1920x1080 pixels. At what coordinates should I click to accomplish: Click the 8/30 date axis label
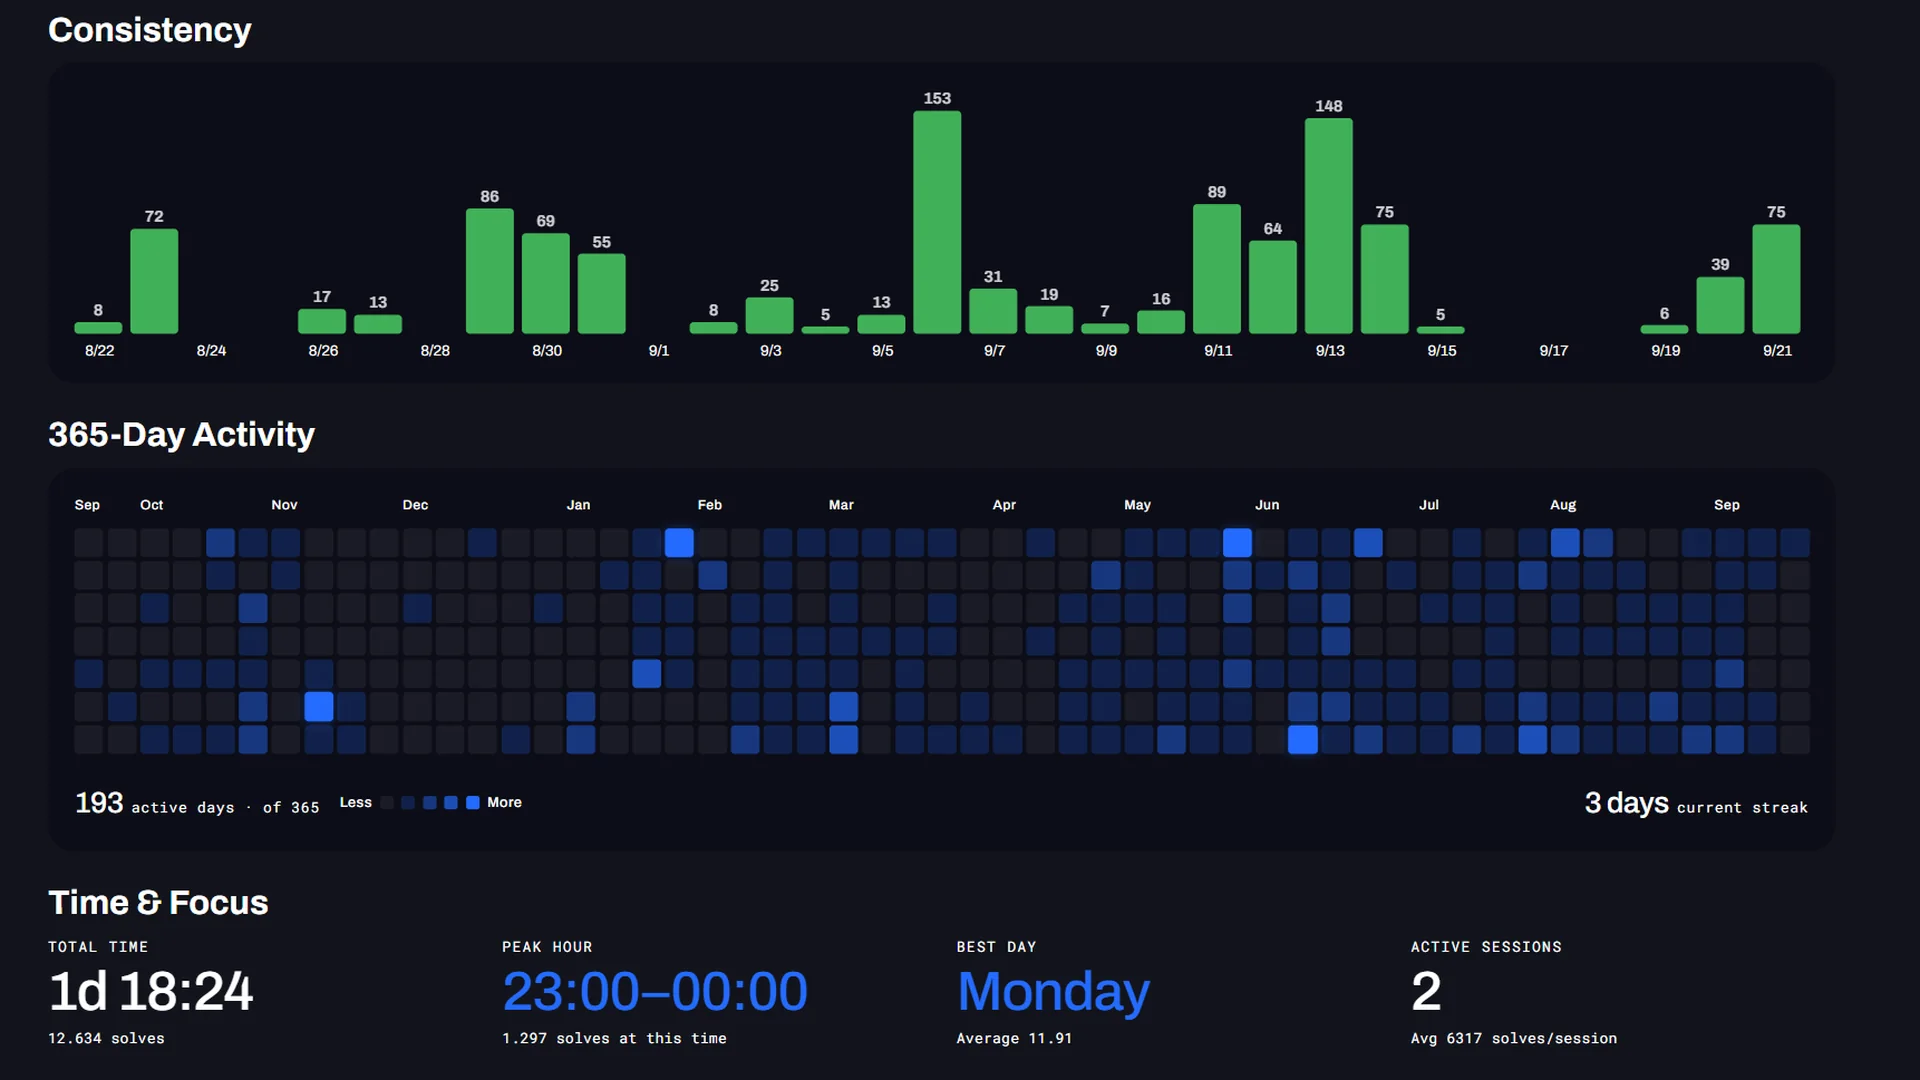[547, 351]
